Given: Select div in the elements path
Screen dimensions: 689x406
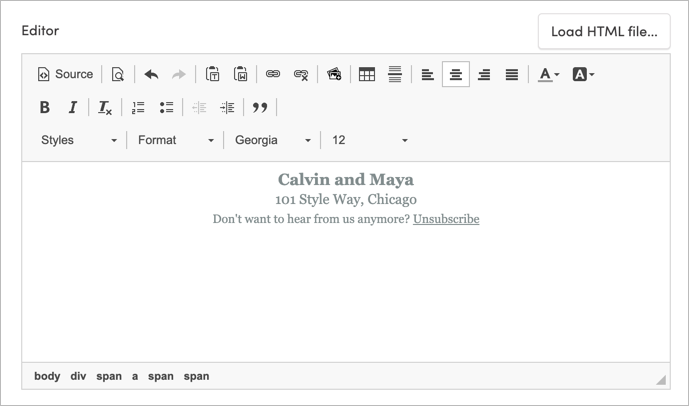Looking at the screenshot, I should tap(78, 376).
